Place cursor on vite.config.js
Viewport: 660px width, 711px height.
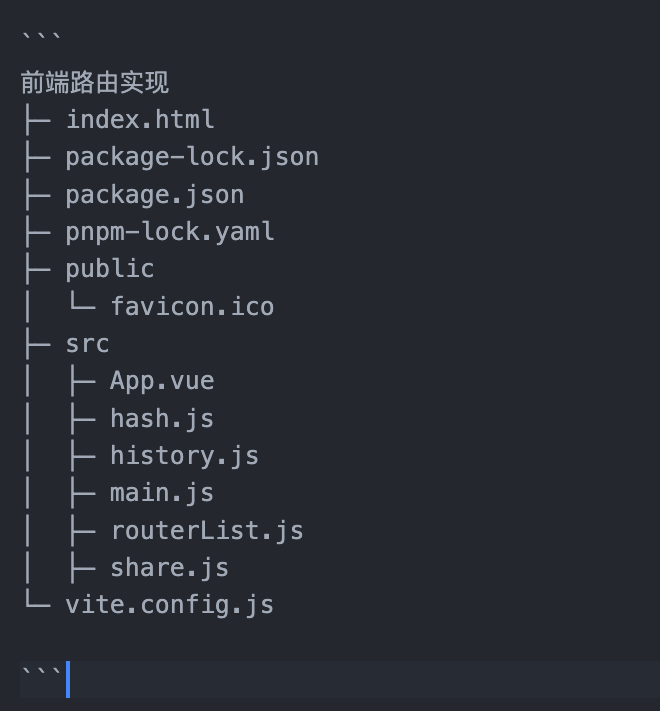[170, 606]
